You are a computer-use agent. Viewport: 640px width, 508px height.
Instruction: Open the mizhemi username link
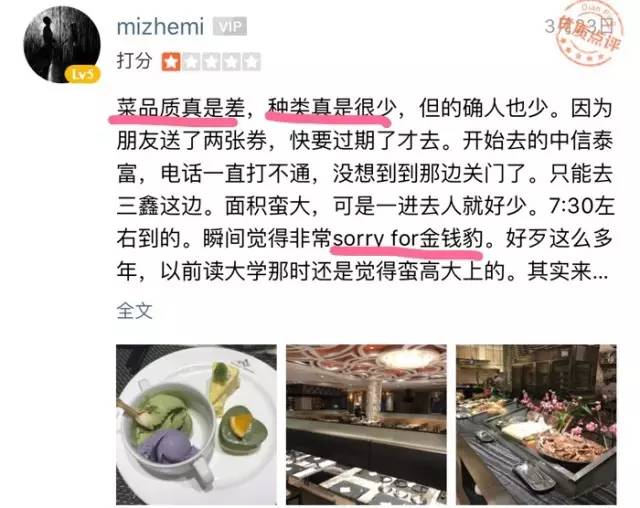[160, 27]
